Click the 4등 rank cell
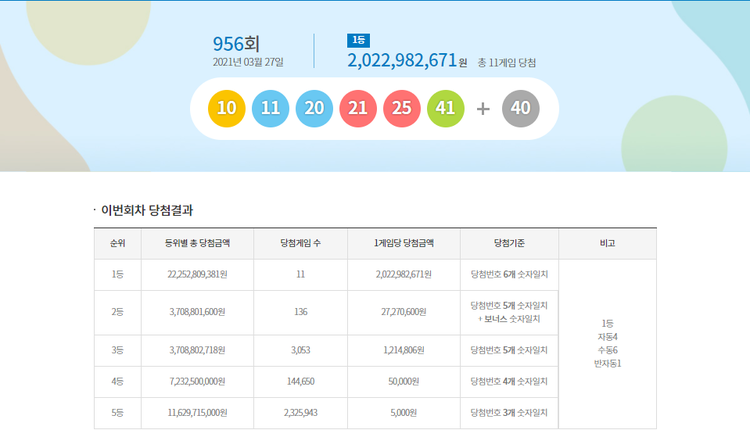The height and width of the screenshot is (430, 750). (118, 382)
